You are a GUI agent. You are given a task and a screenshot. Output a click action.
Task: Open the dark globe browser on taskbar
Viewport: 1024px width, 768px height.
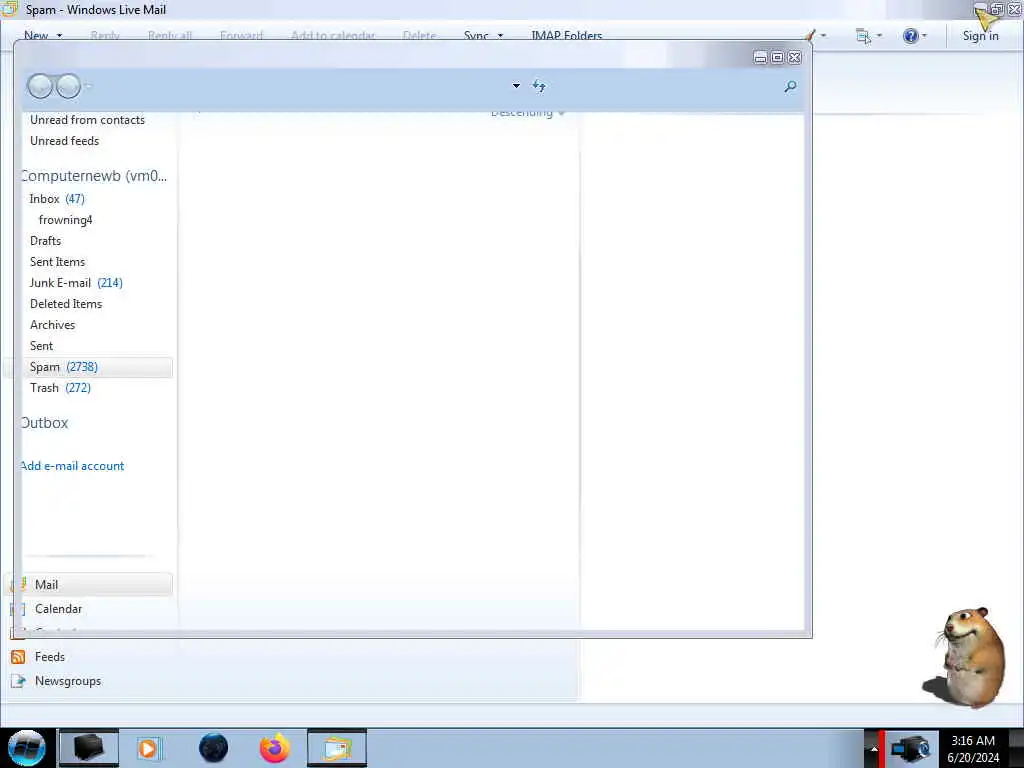coord(214,748)
